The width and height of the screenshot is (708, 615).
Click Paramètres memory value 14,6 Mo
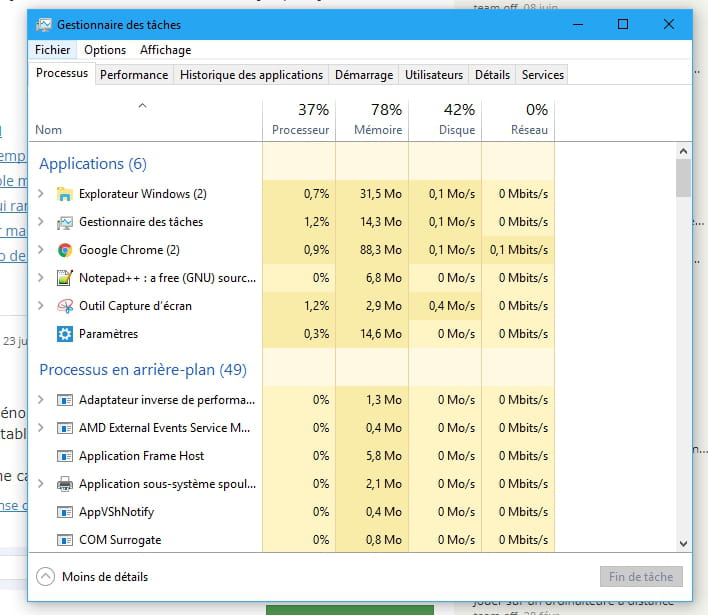[381, 334]
